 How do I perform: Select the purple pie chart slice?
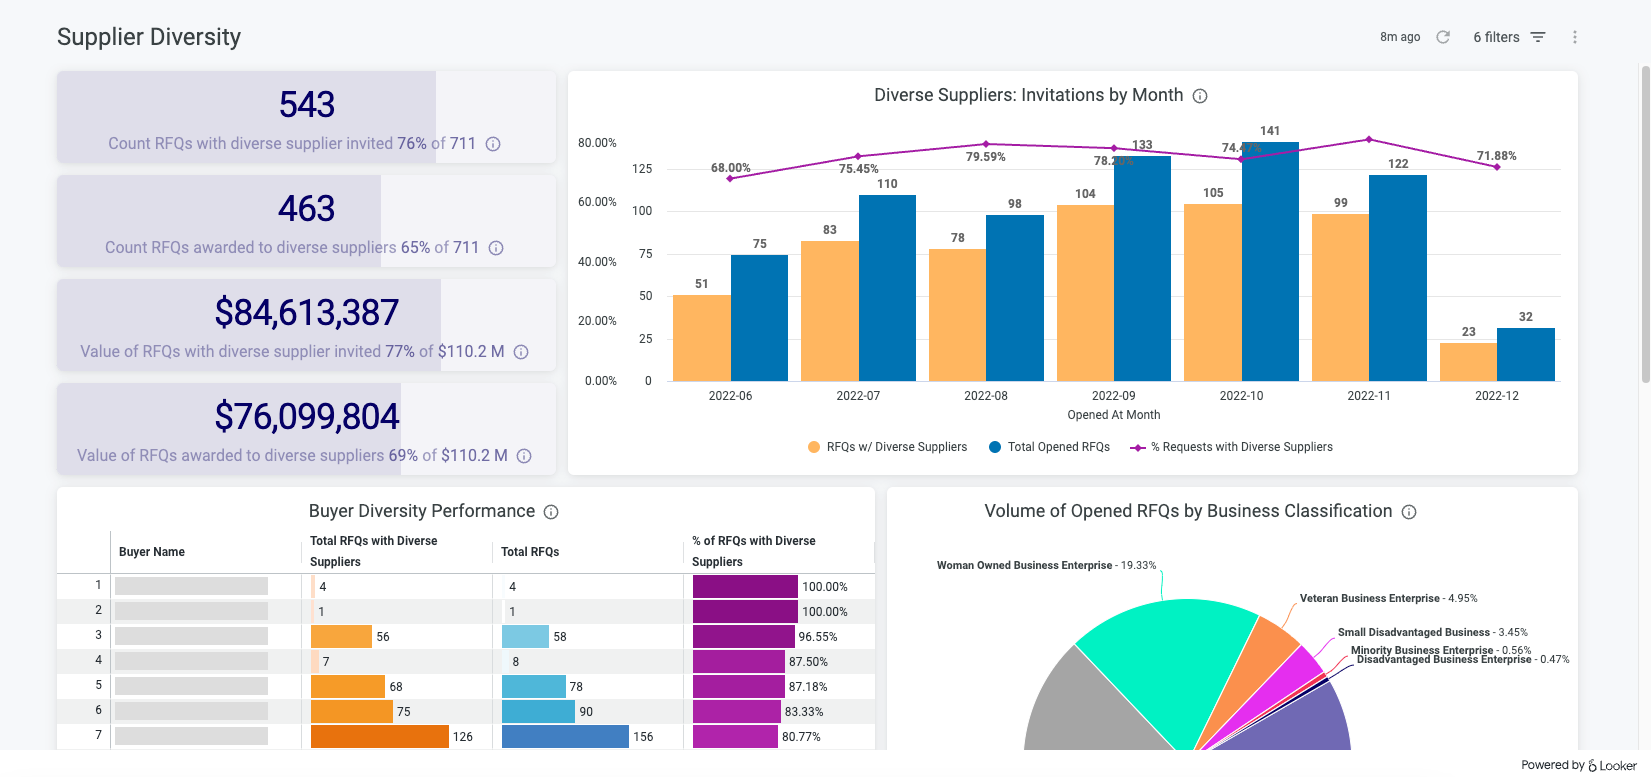click(x=1305, y=725)
